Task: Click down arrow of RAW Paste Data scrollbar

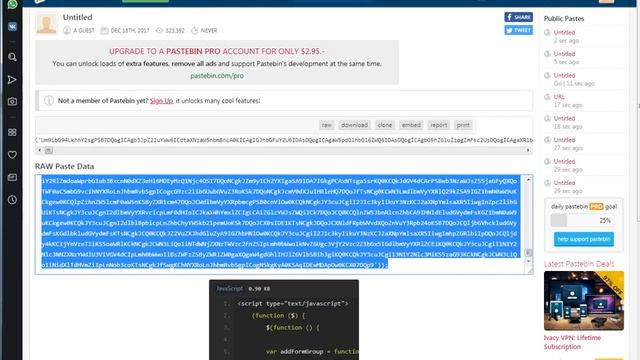Action: [x=528, y=261]
